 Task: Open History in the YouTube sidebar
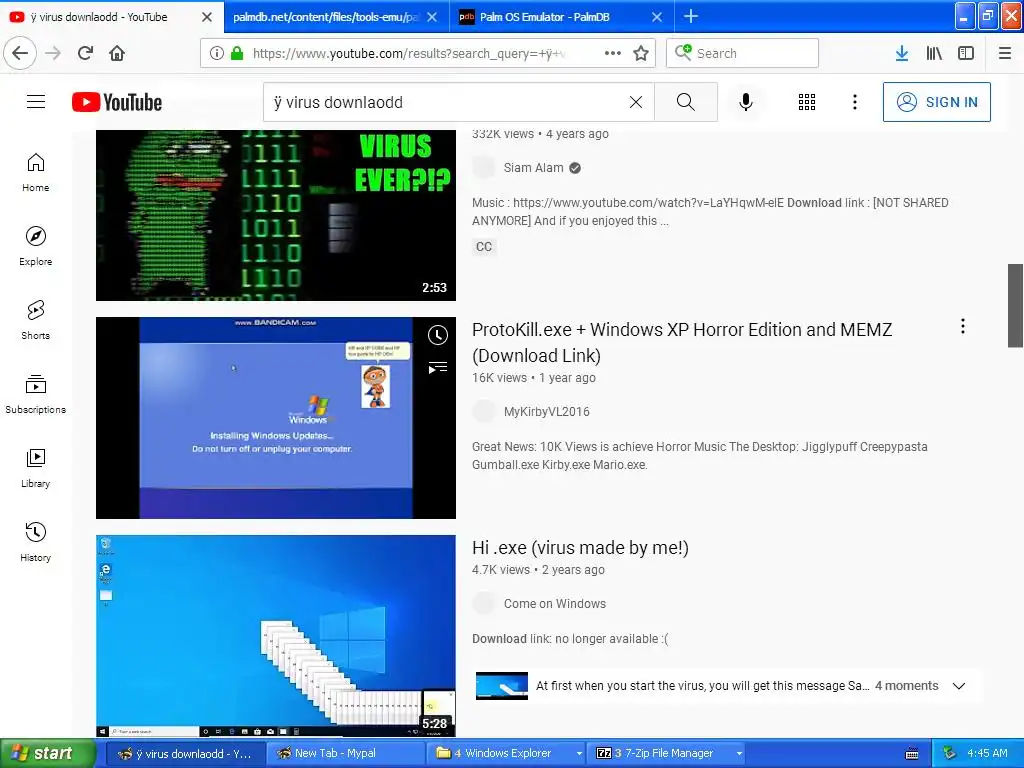tap(35, 542)
